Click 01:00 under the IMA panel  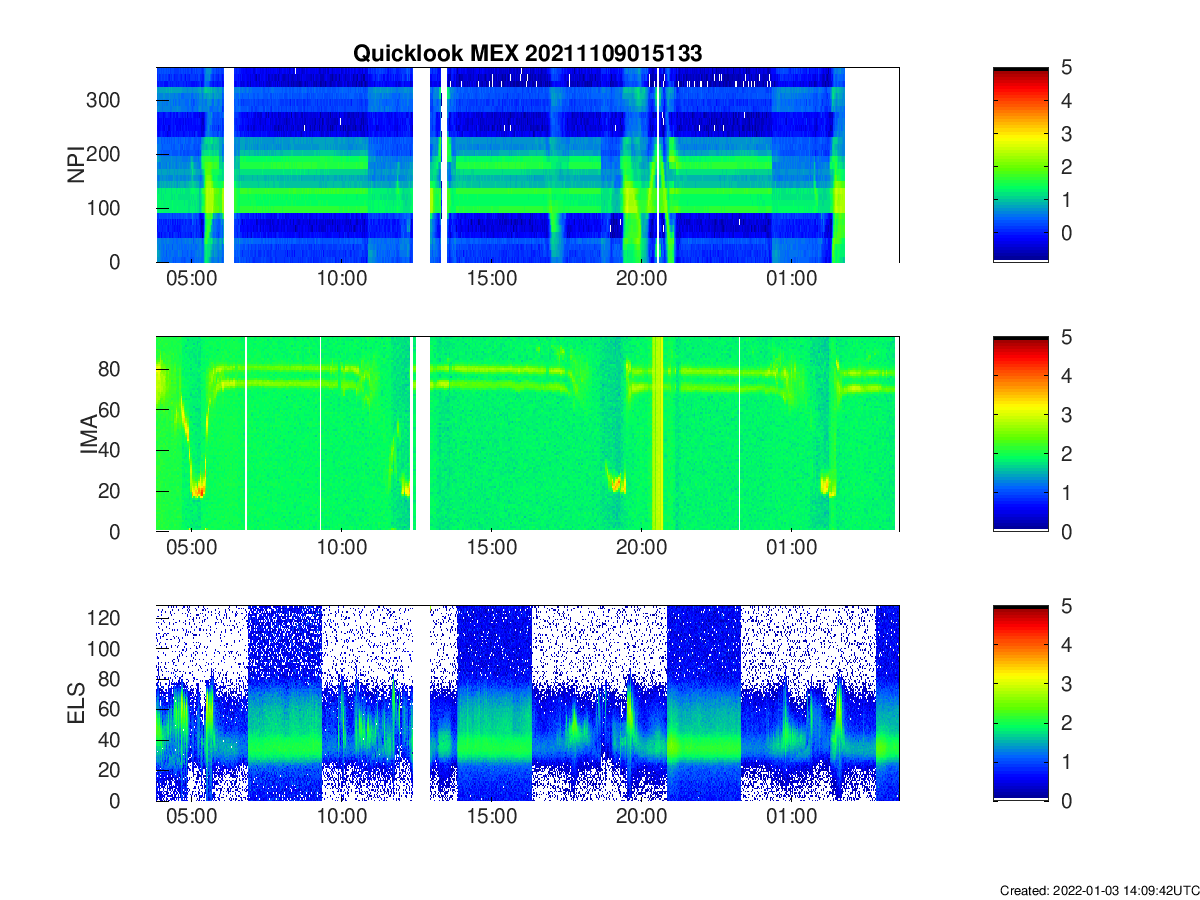point(791,548)
